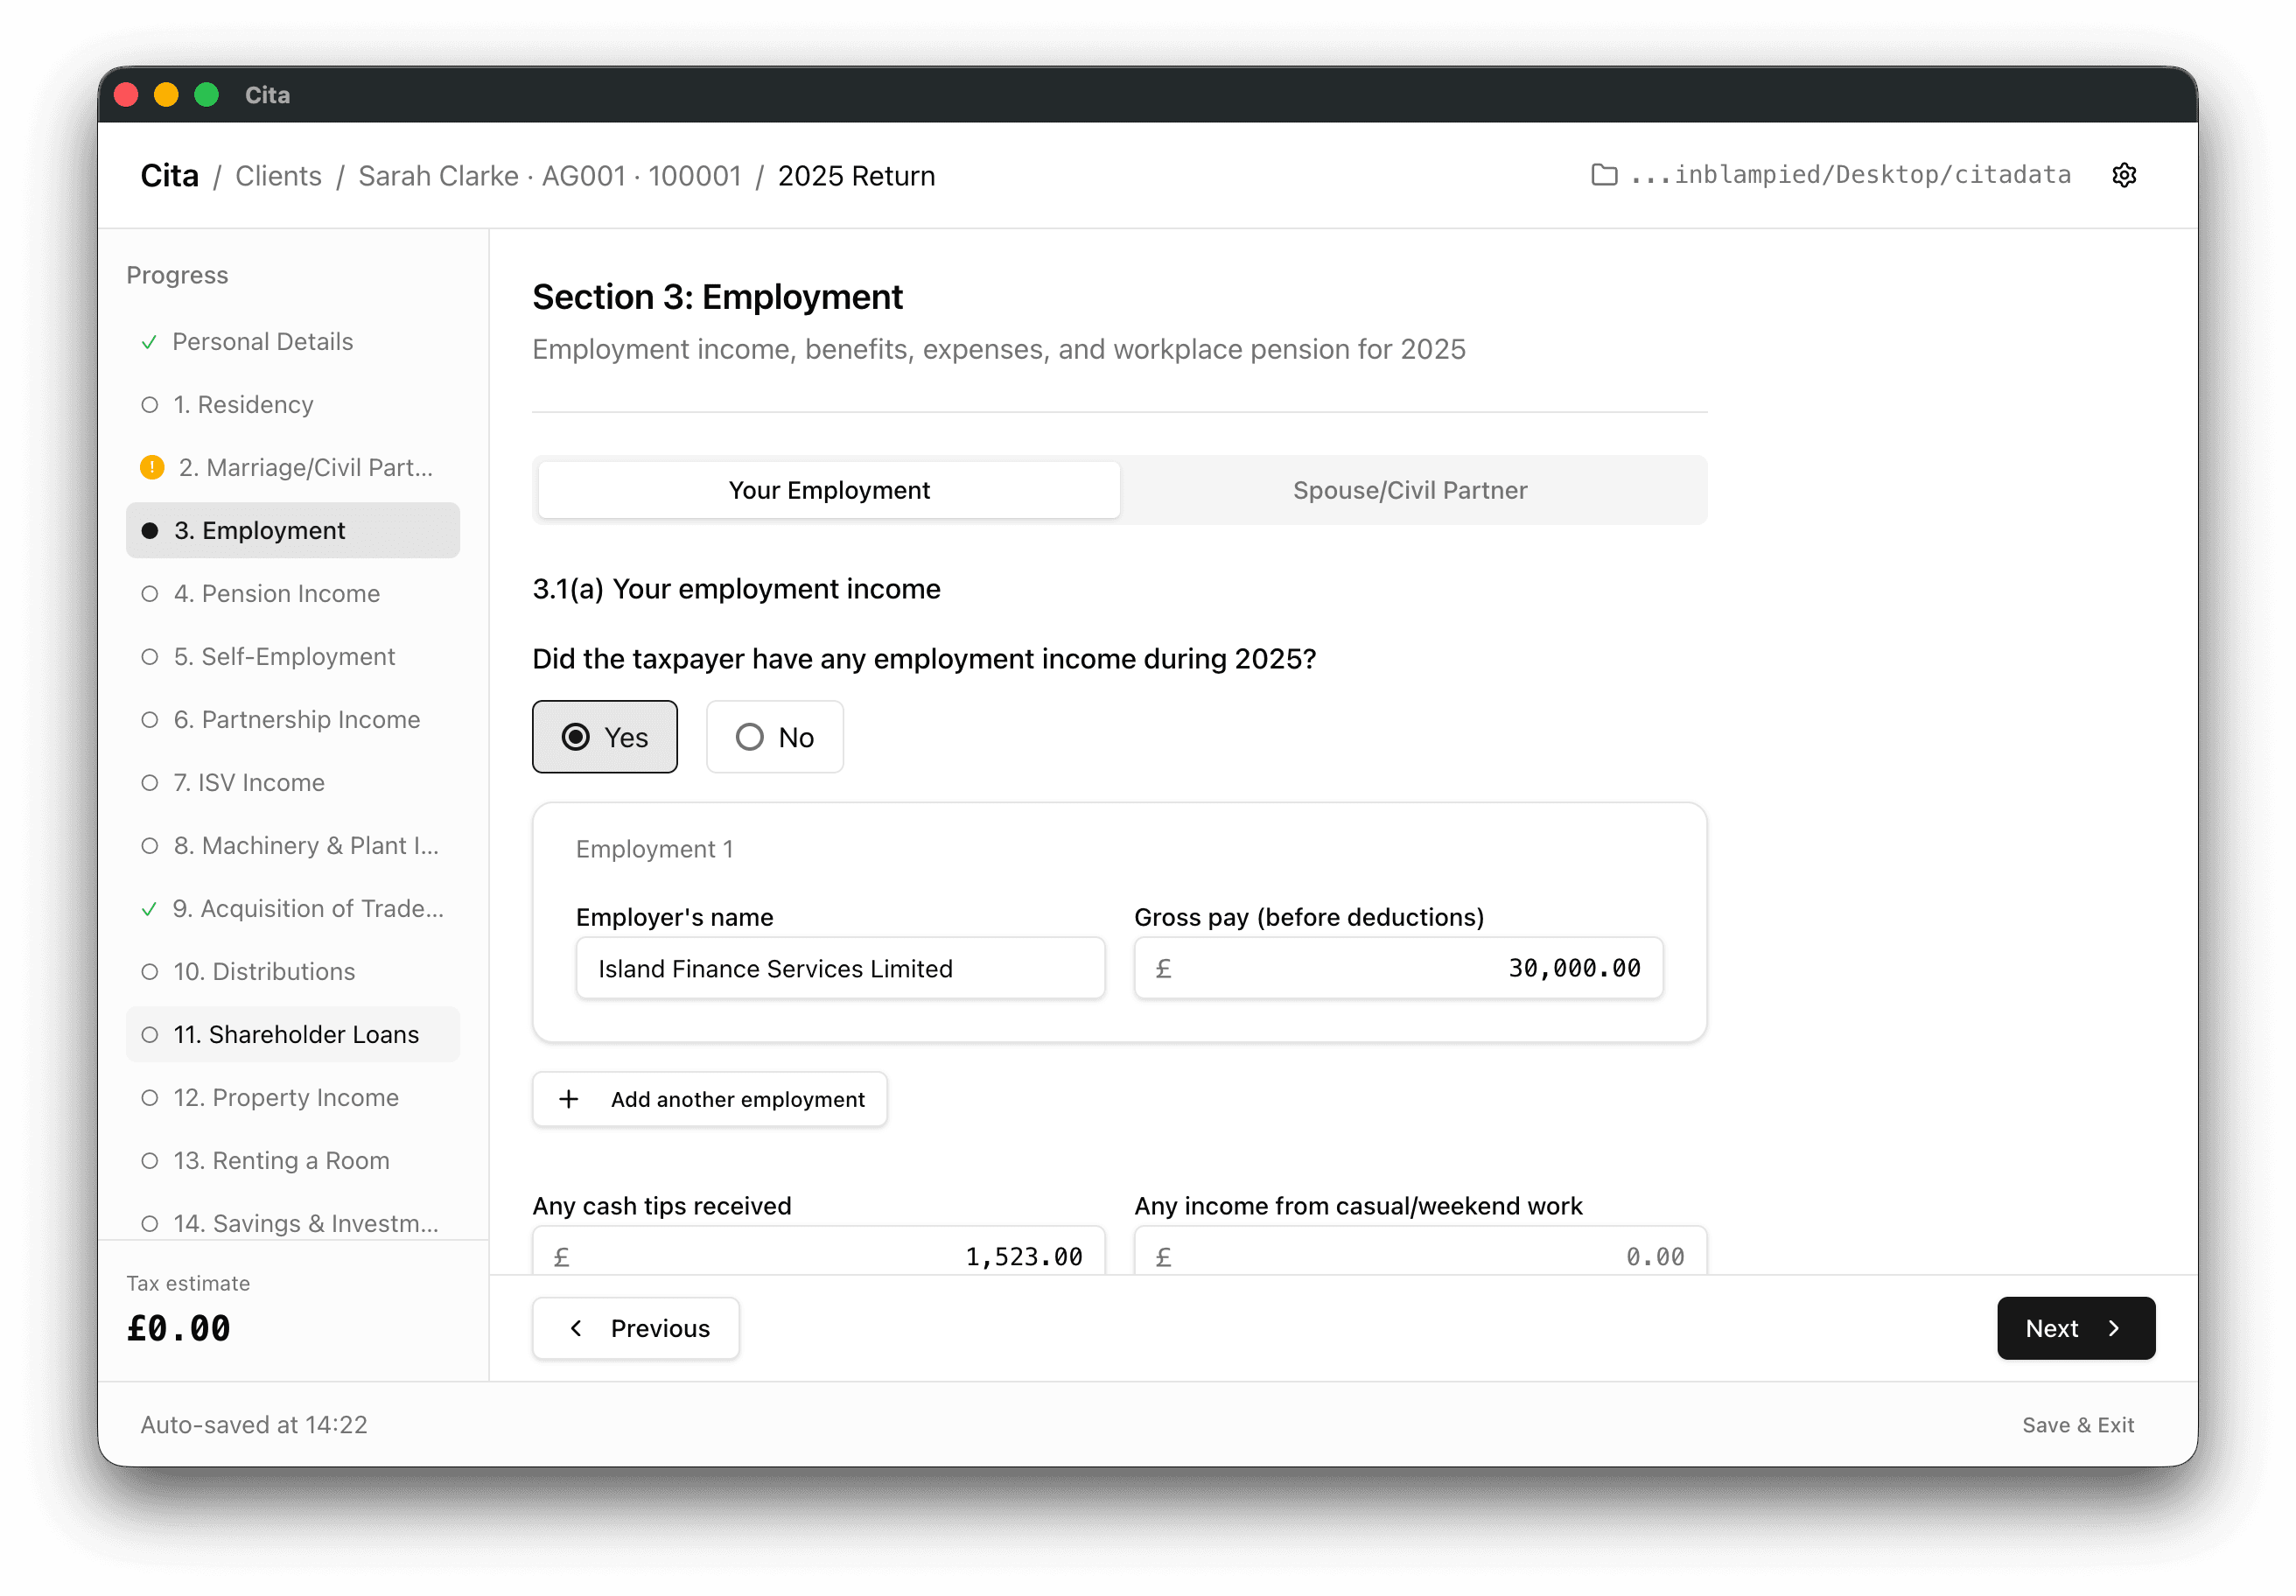Open 3. Employment in the sidebar
Image resolution: width=2296 pixels, height=1596 pixels.
(293, 530)
